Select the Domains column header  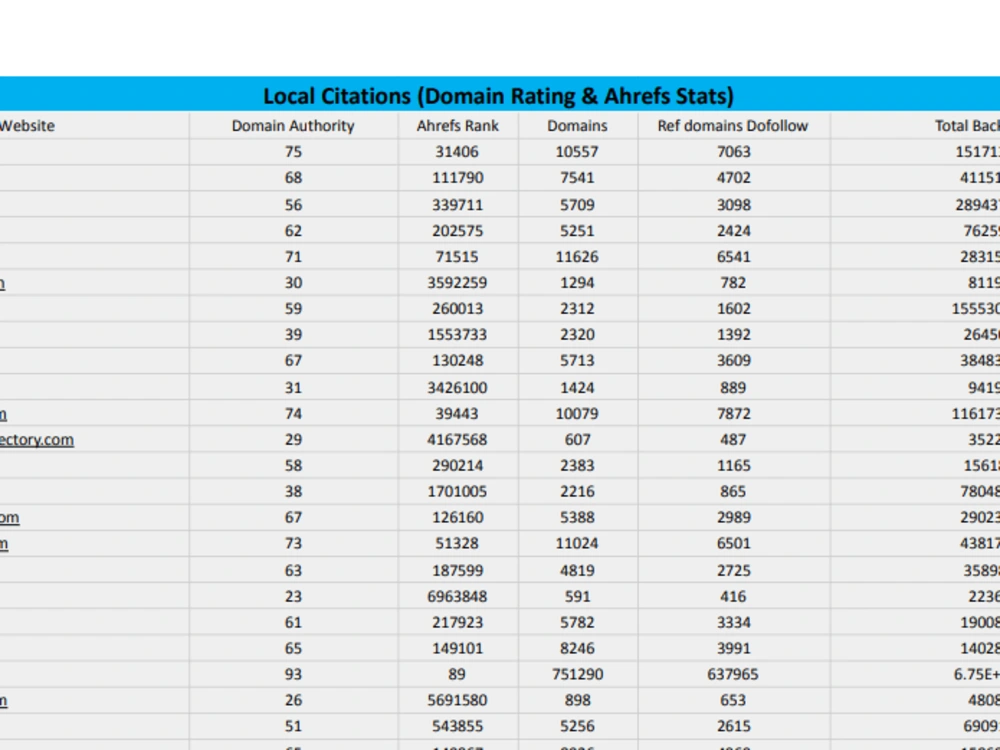click(577, 126)
